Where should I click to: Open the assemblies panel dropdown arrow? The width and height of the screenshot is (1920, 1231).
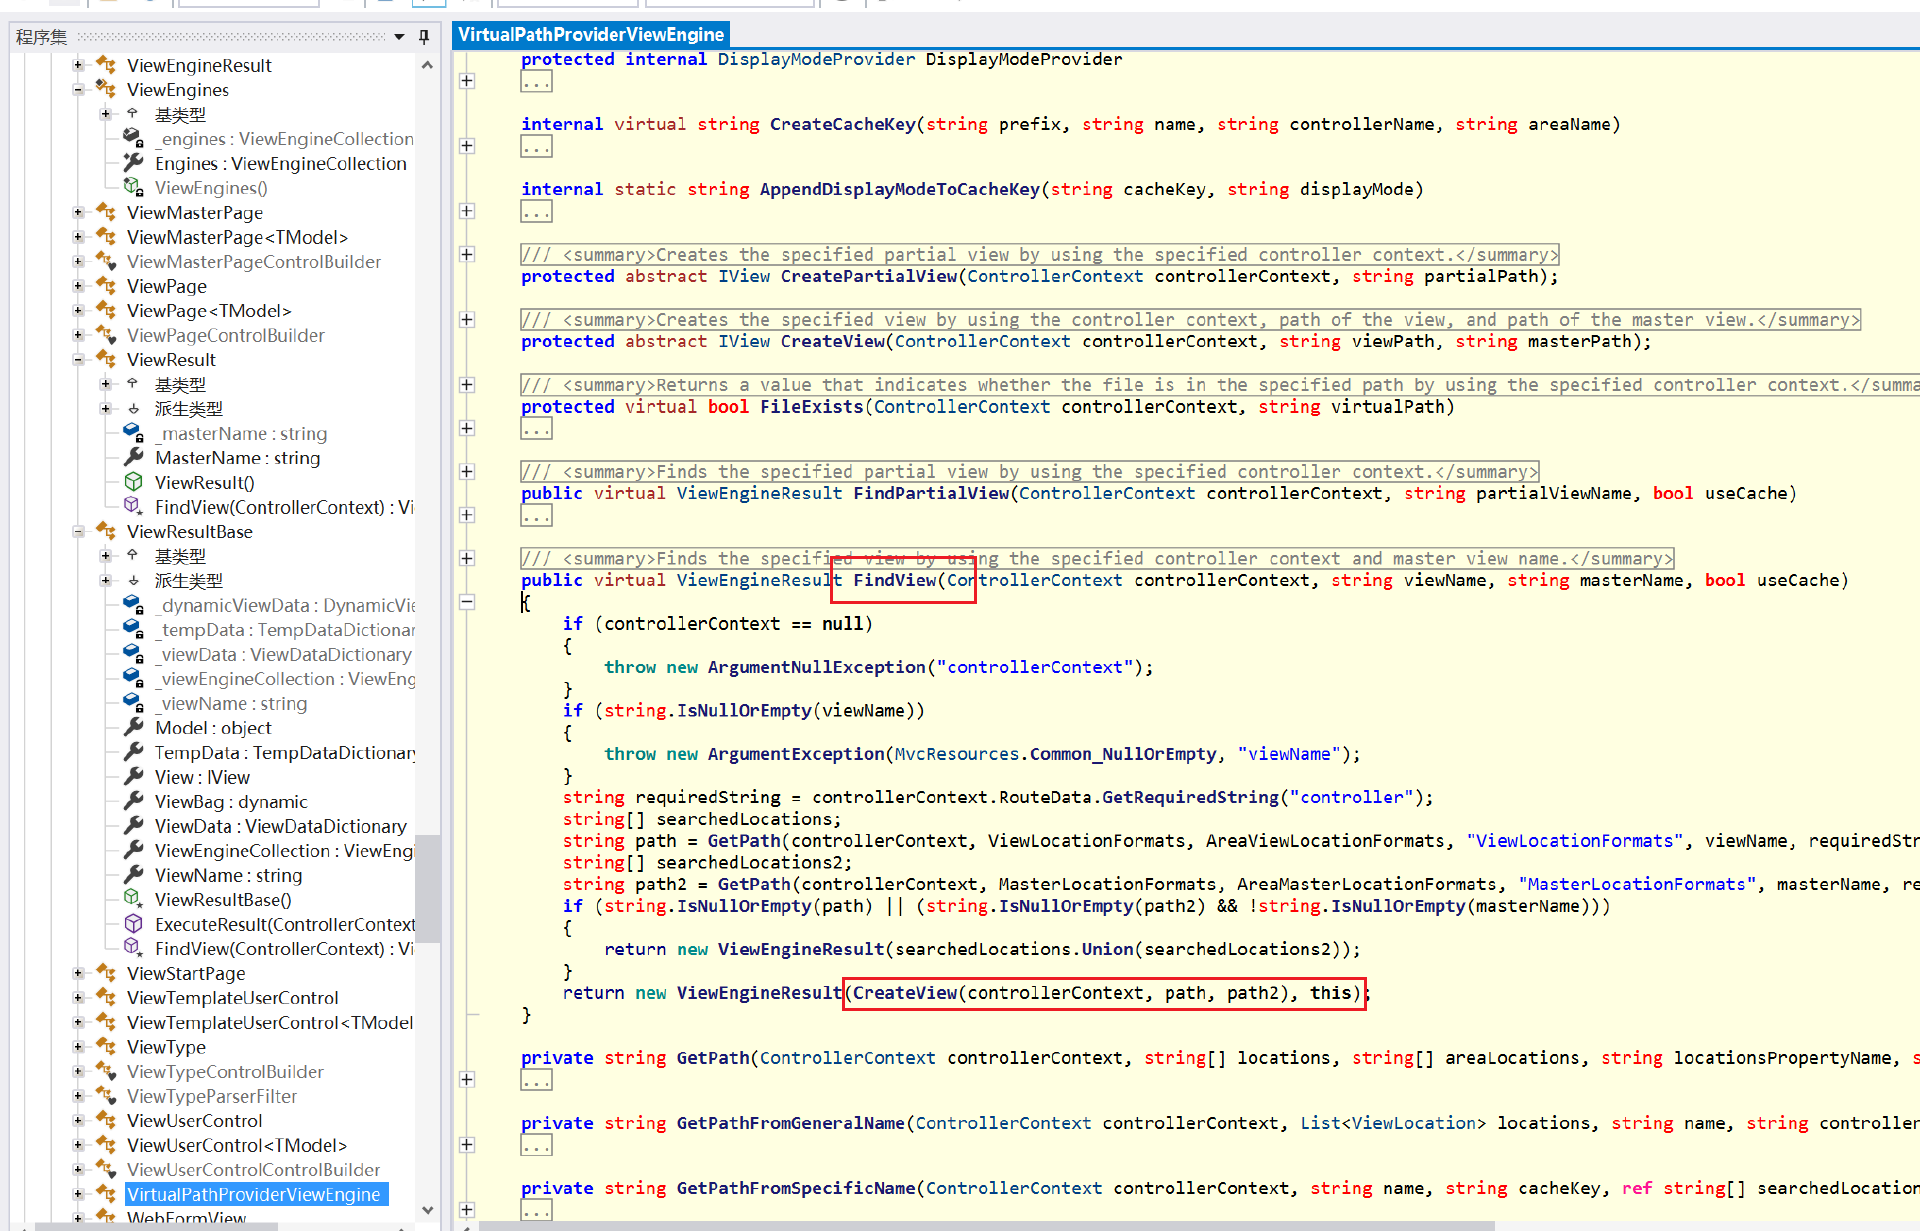[399, 37]
